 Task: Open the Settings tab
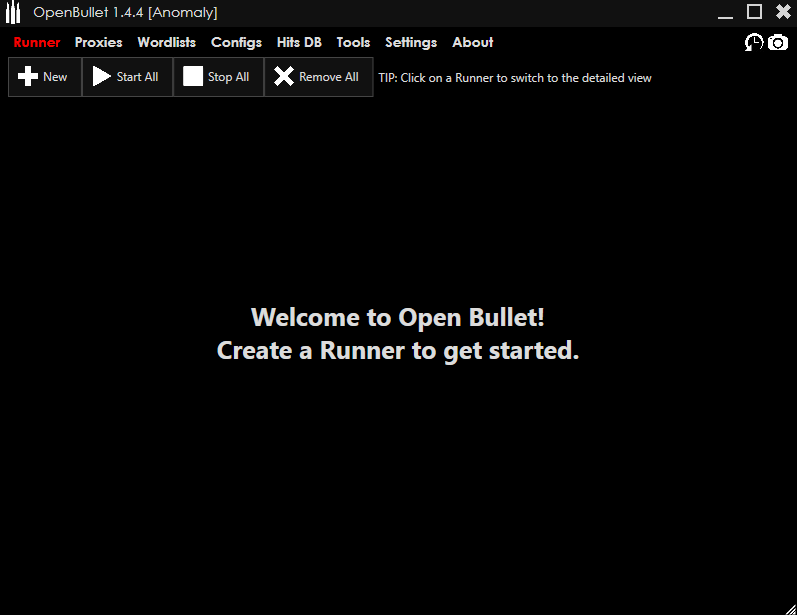(411, 43)
